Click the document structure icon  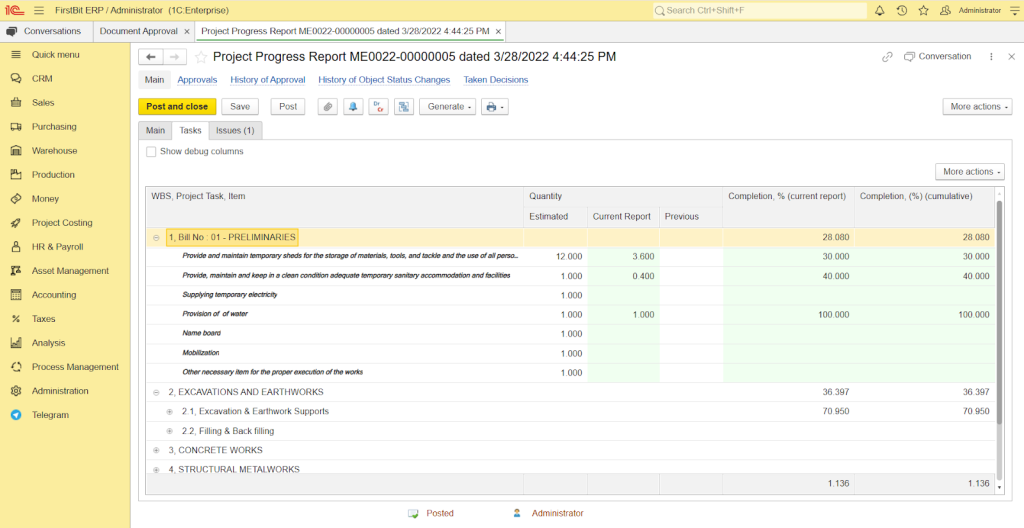(x=404, y=107)
